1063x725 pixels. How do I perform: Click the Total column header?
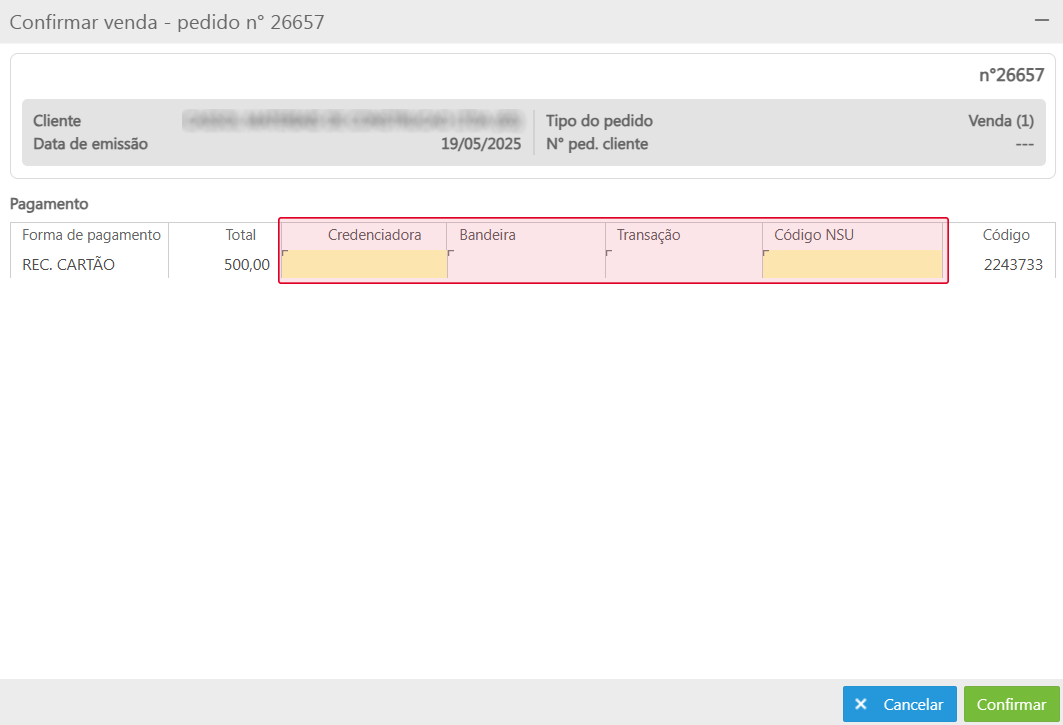coord(240,235)
